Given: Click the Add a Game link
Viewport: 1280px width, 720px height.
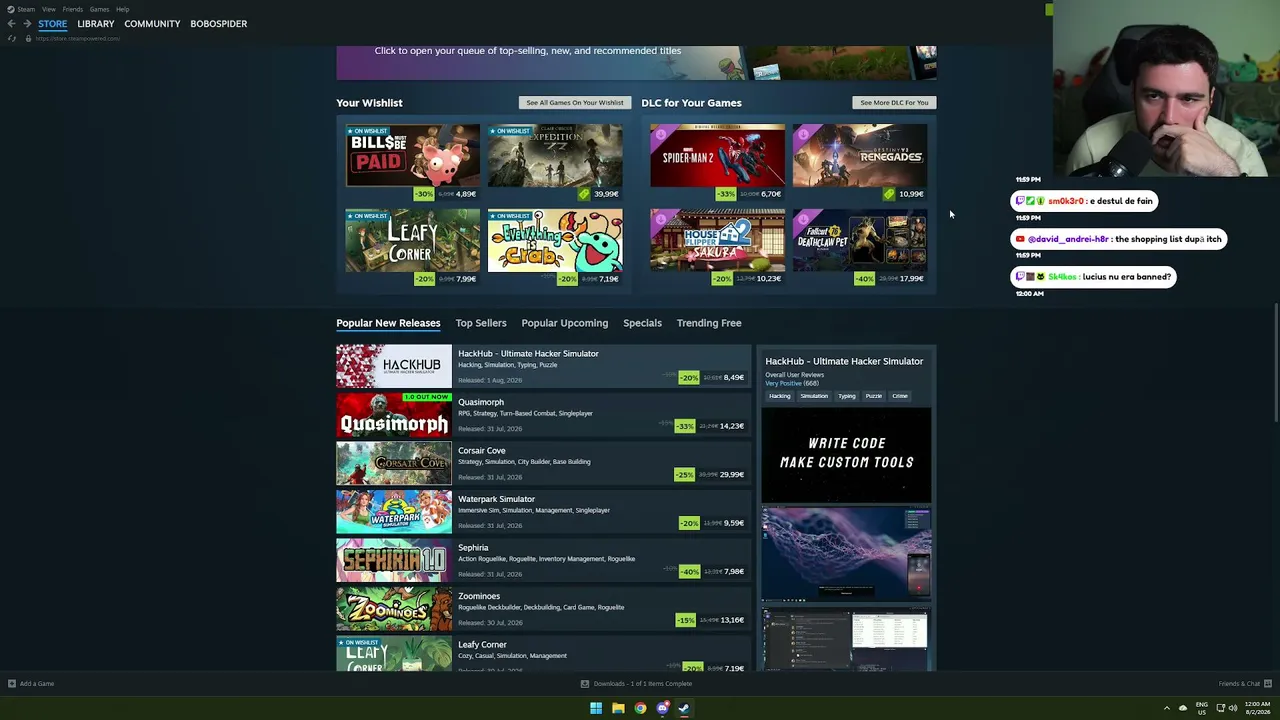Looking at the screenshot, I should (37, 684).
